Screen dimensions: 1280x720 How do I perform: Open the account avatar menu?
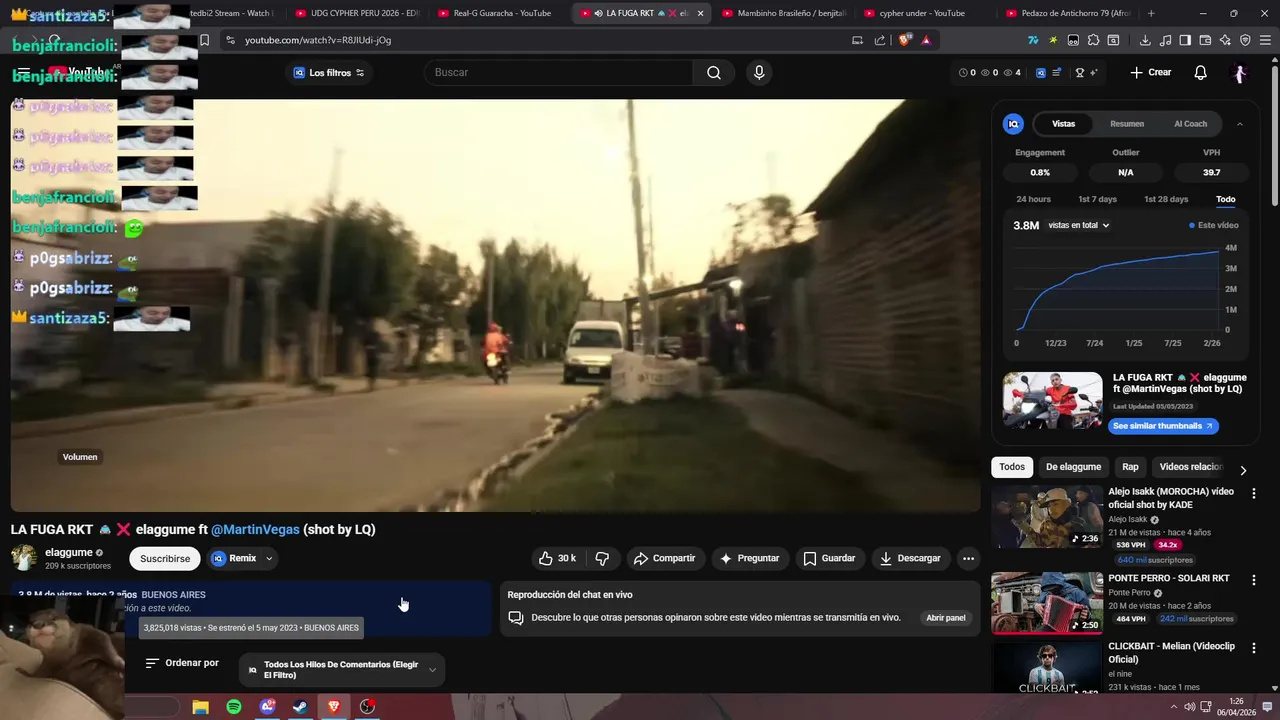pos(1239,73)
